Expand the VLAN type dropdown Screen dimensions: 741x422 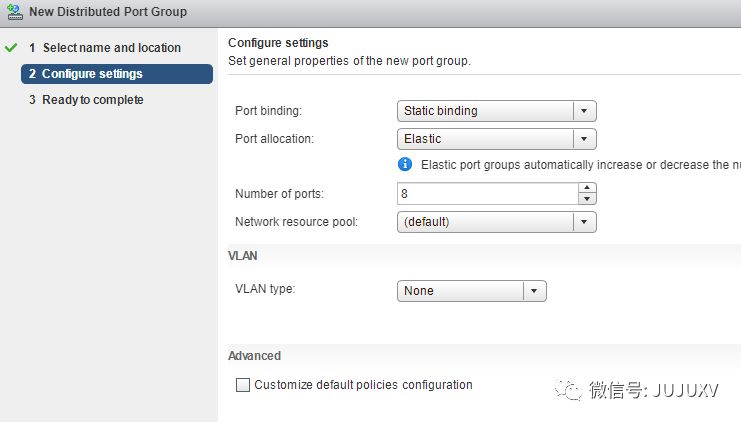tap(535, 291)
